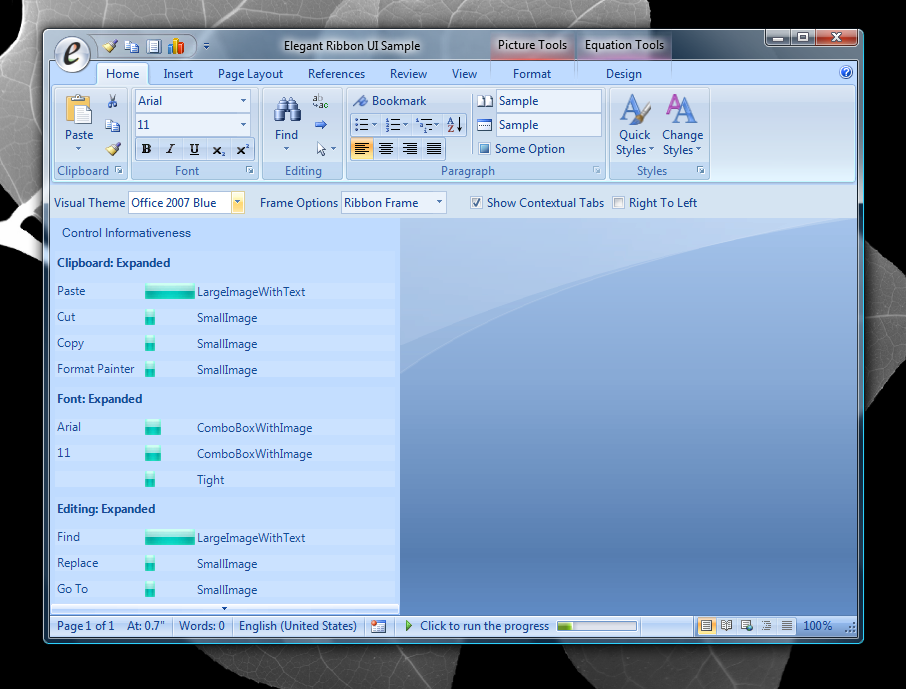
Task: Switch to the Insert tab
Action: [x=178, y=74]
